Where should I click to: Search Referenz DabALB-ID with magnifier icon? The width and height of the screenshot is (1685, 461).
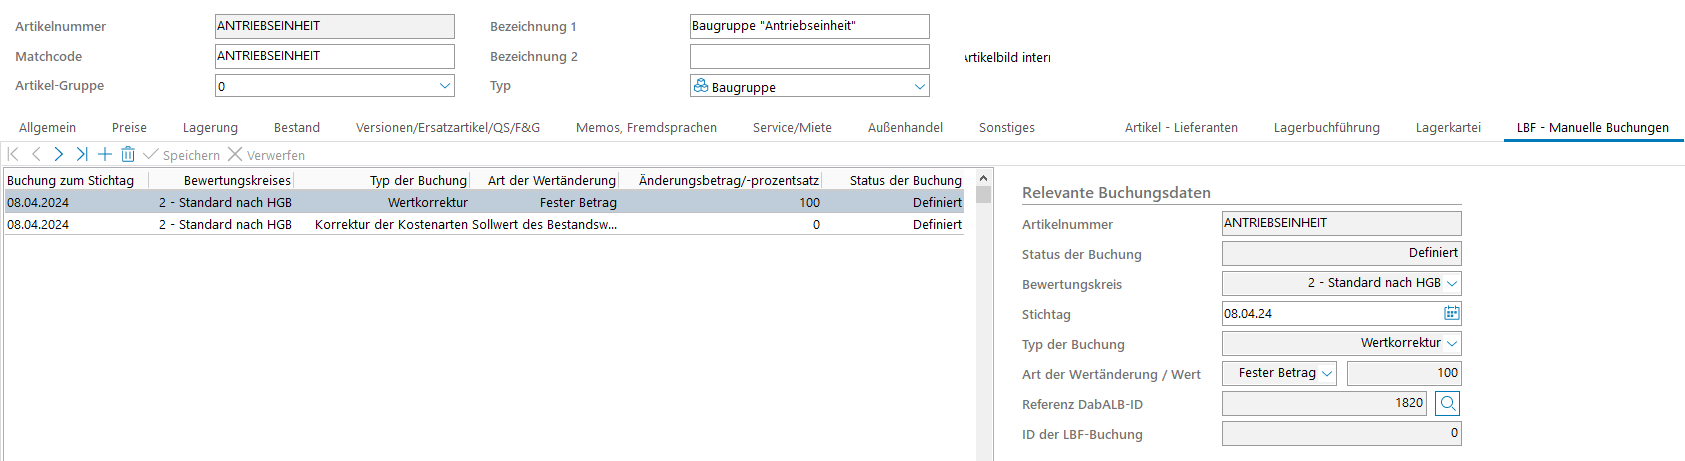point(1447,403)
